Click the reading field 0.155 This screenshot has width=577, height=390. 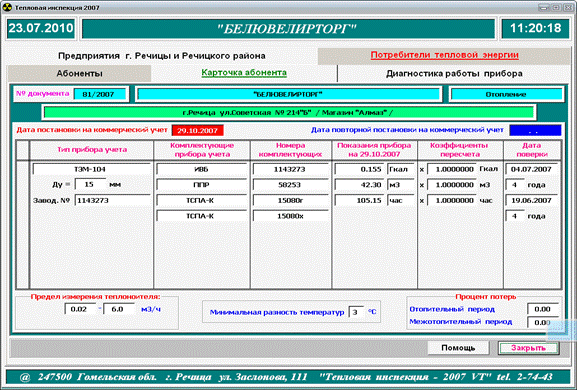click(360, 169)
